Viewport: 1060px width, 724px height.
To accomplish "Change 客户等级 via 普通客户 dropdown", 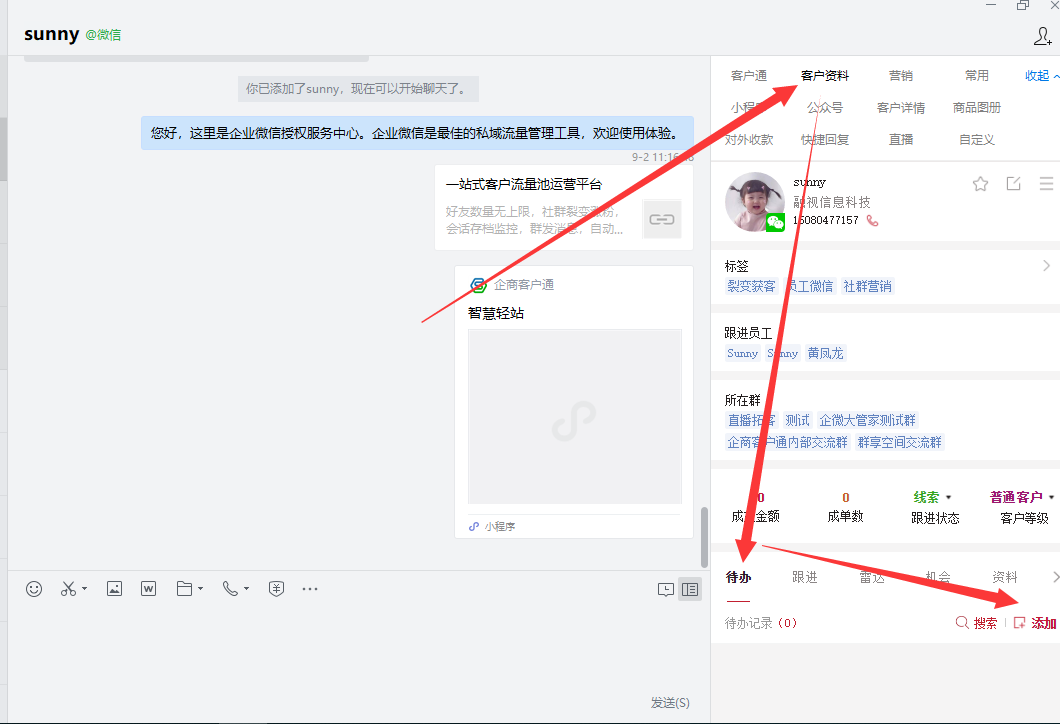I will pyautogui.click(x=1021, y=497).
